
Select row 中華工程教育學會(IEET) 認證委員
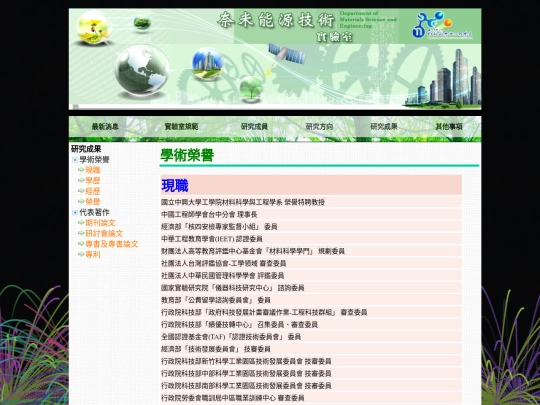pyautogui.click(x=311, y=239)
